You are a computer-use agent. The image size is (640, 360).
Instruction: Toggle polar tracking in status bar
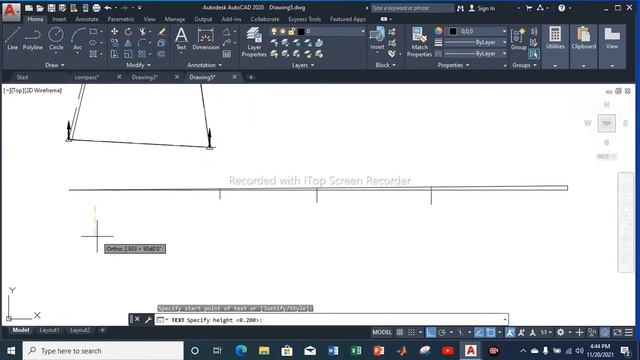pos(442,332)
